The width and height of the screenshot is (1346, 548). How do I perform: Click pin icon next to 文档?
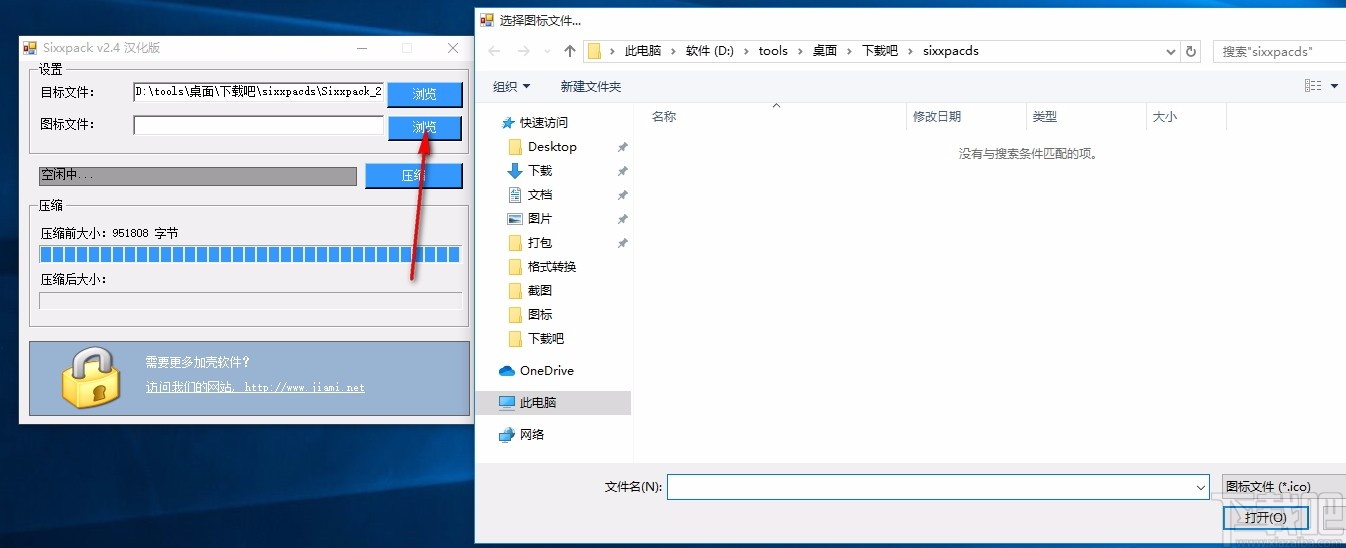622,195
